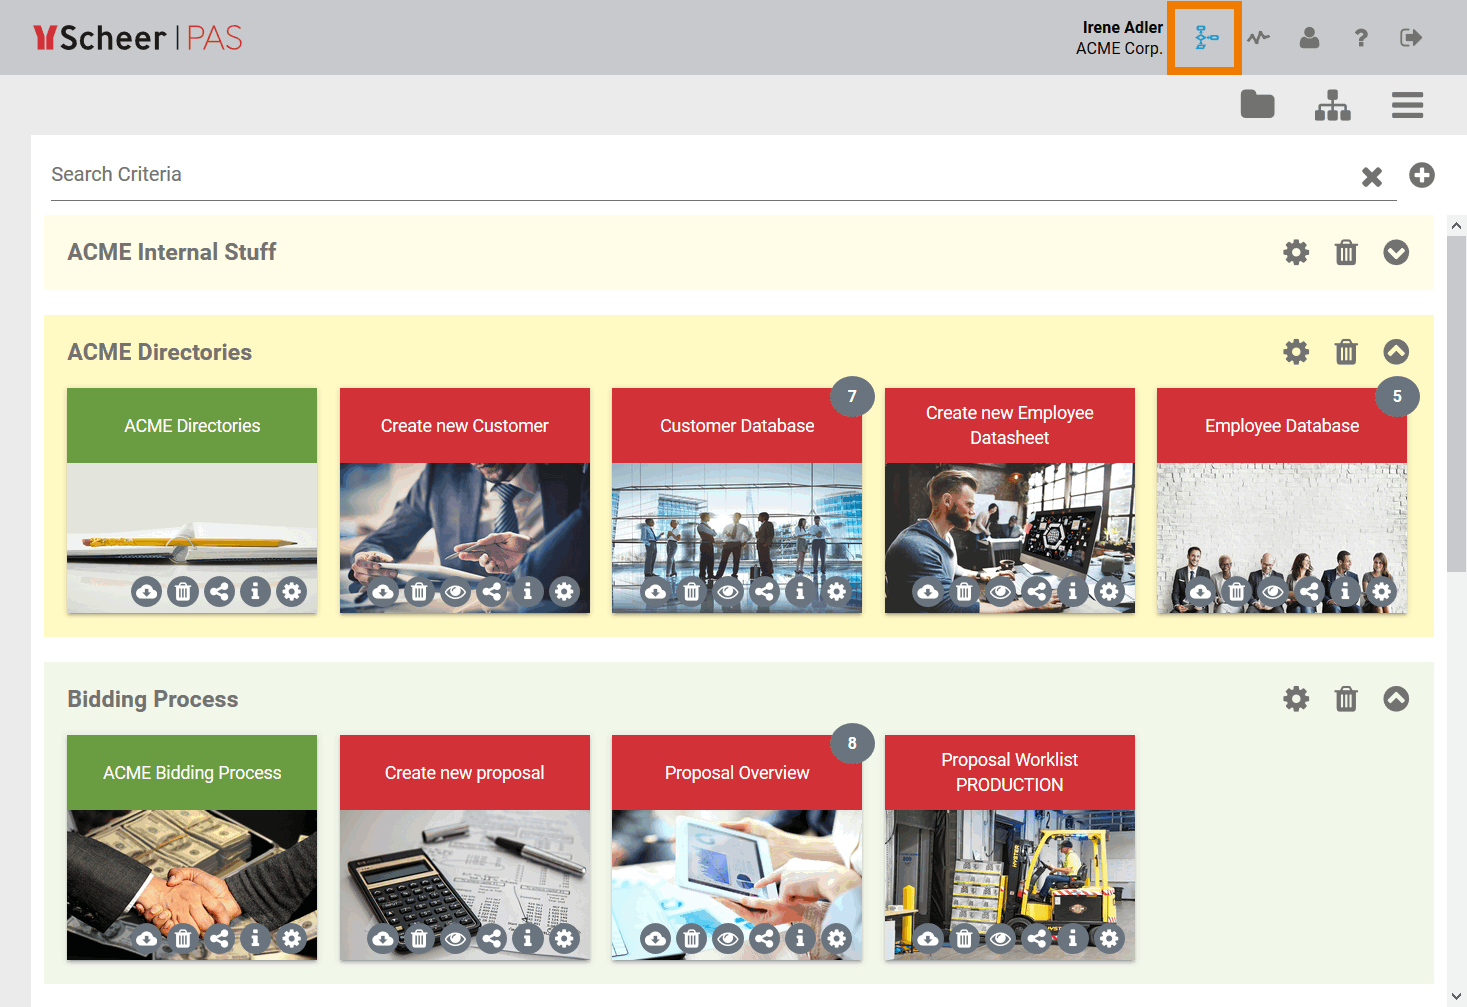Trash icon on Employee Database tile

pos(1236,592)
